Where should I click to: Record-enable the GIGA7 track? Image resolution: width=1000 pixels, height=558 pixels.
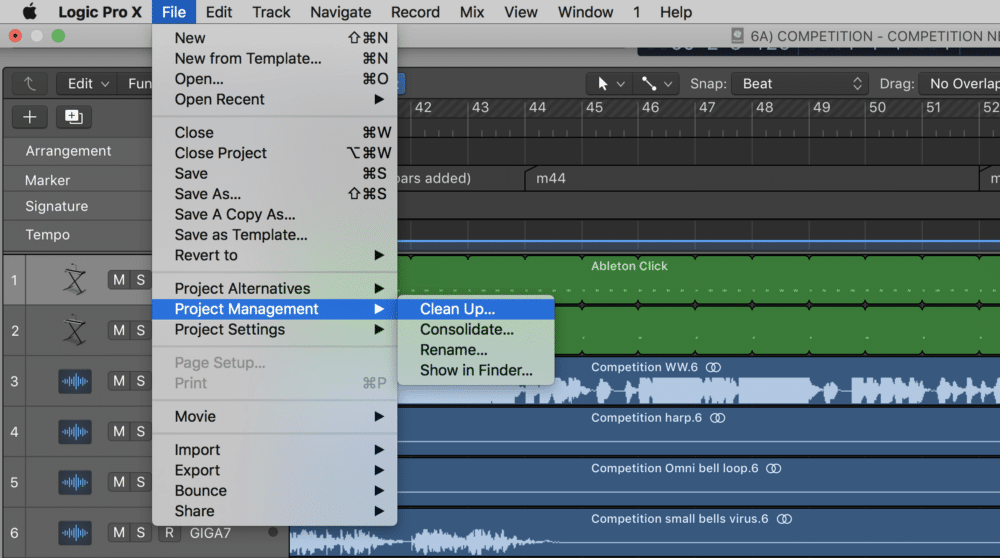pyautogui.click(x=169, y=532)
